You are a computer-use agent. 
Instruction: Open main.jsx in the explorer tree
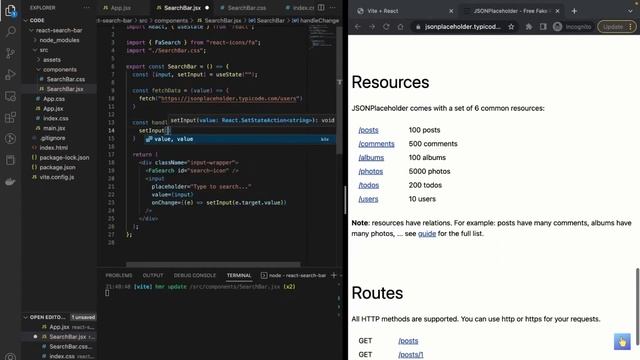54,128
